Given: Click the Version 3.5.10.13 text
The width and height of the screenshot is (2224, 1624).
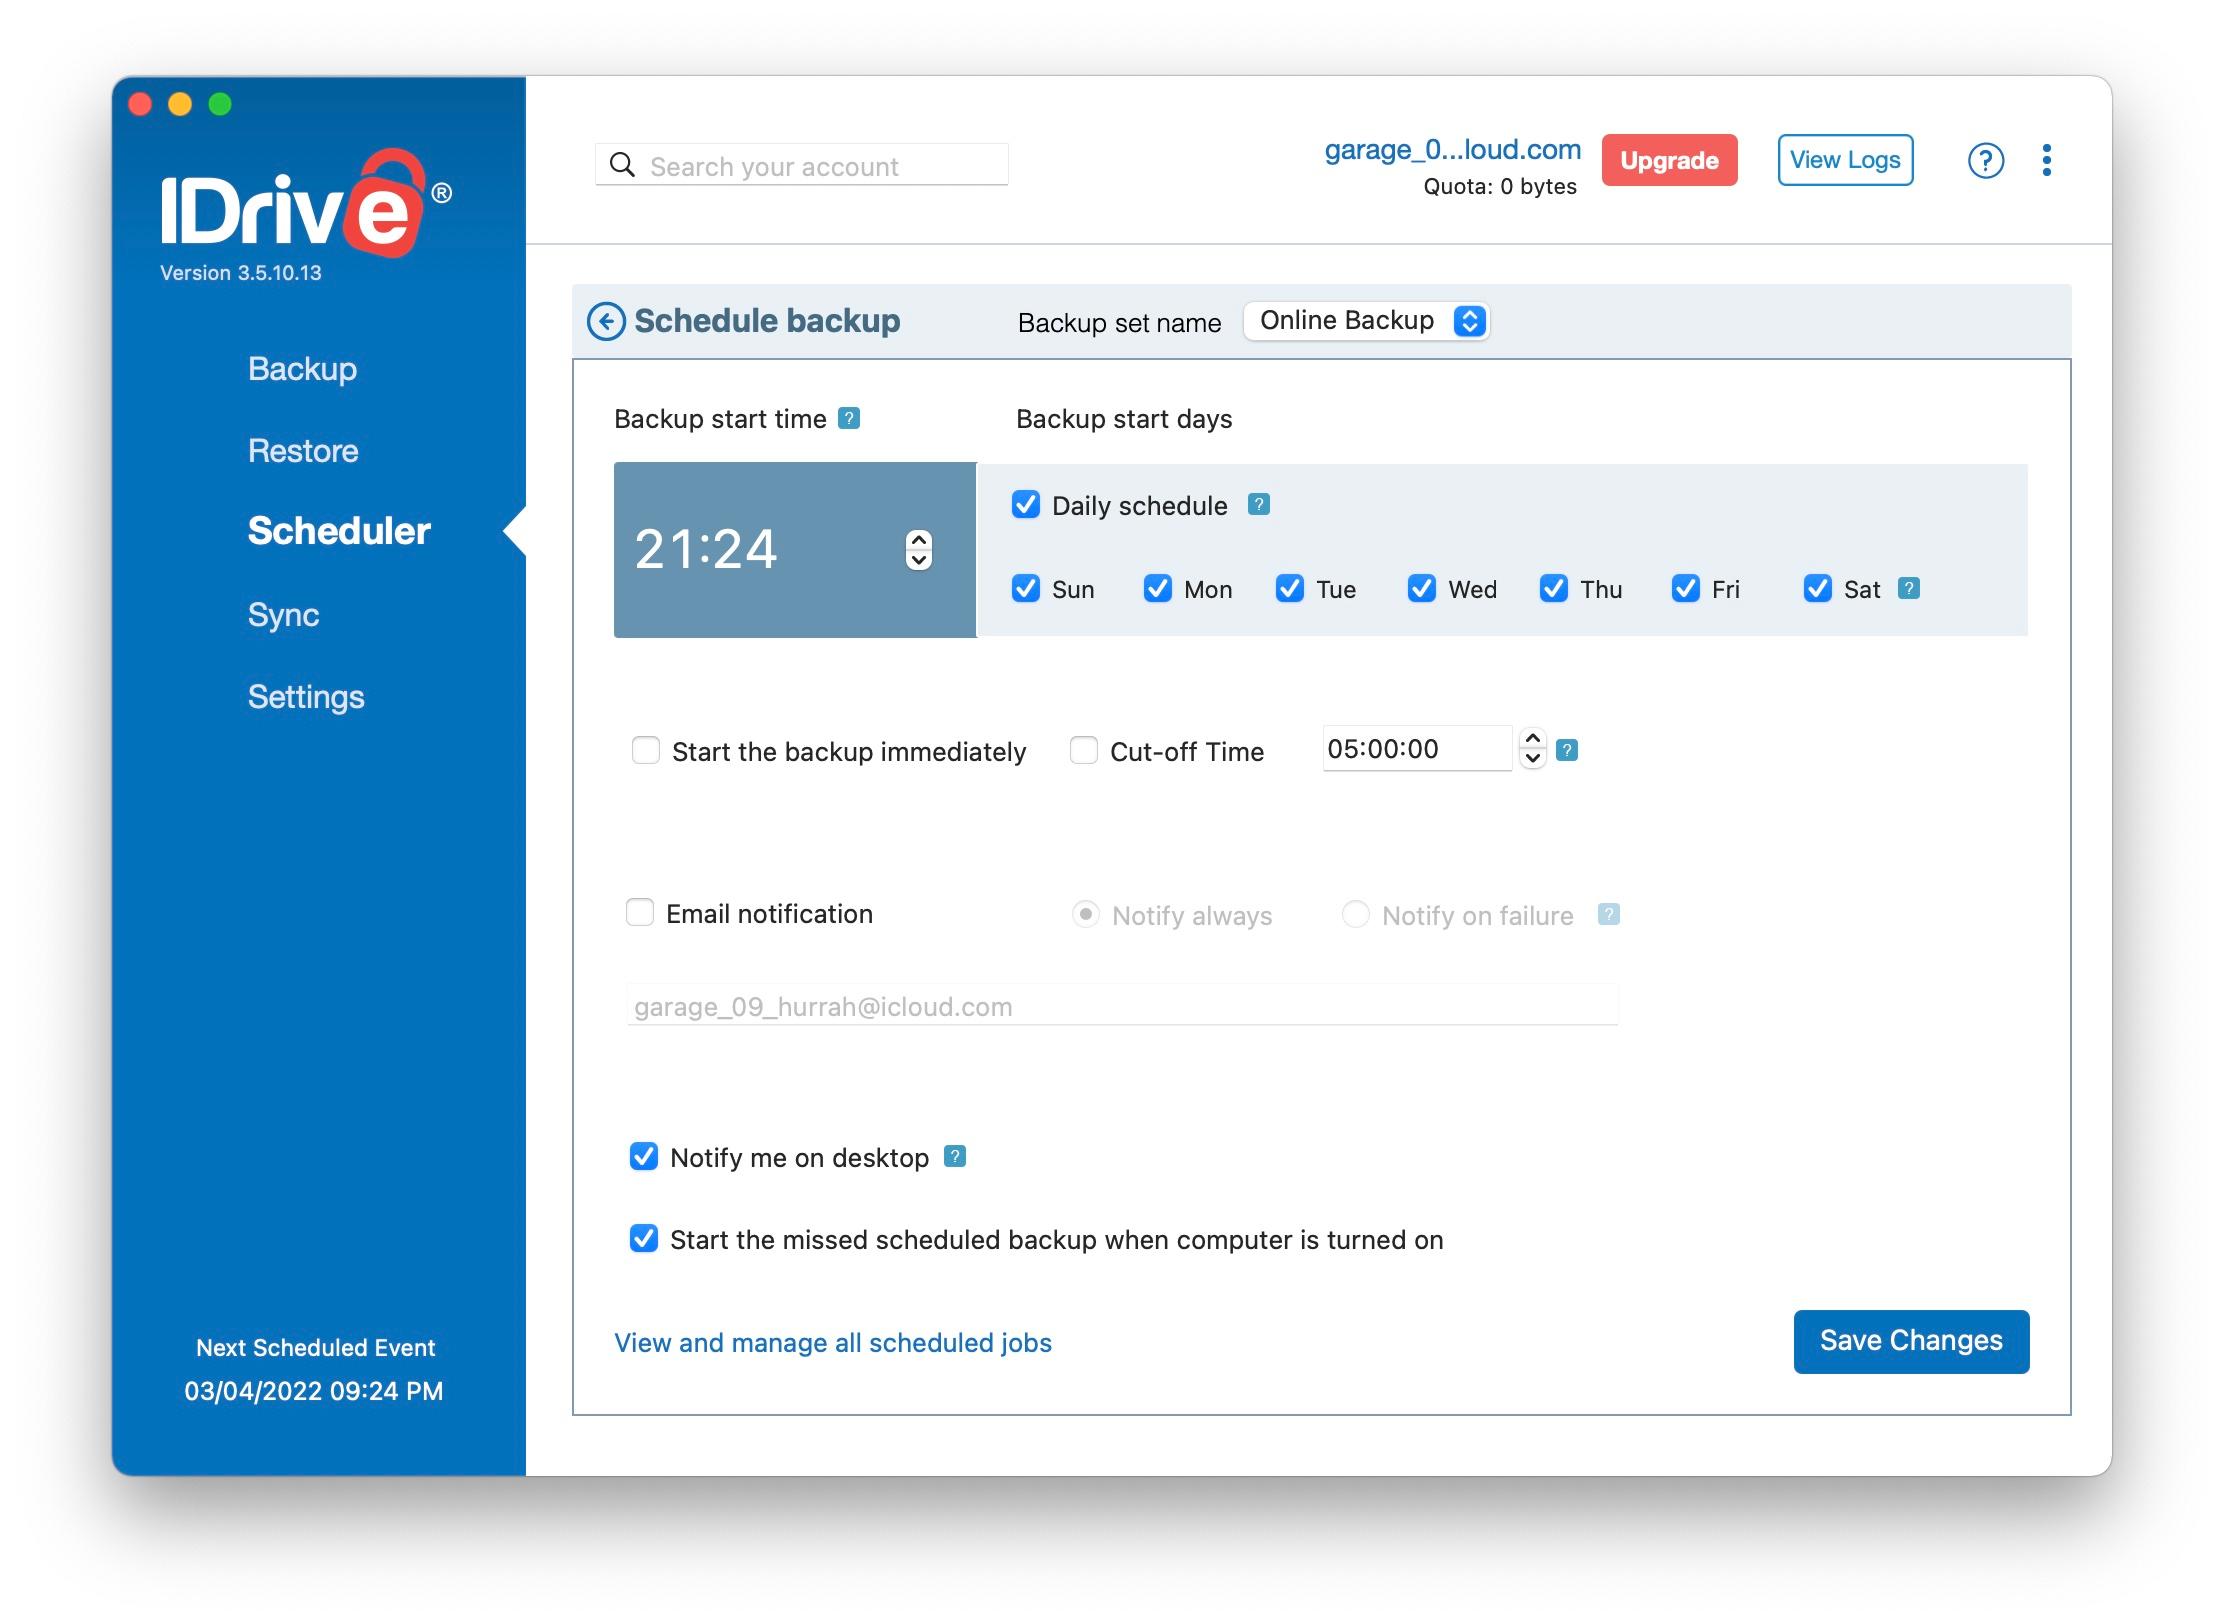Looking at the screenshot, I should coord(241,273).
